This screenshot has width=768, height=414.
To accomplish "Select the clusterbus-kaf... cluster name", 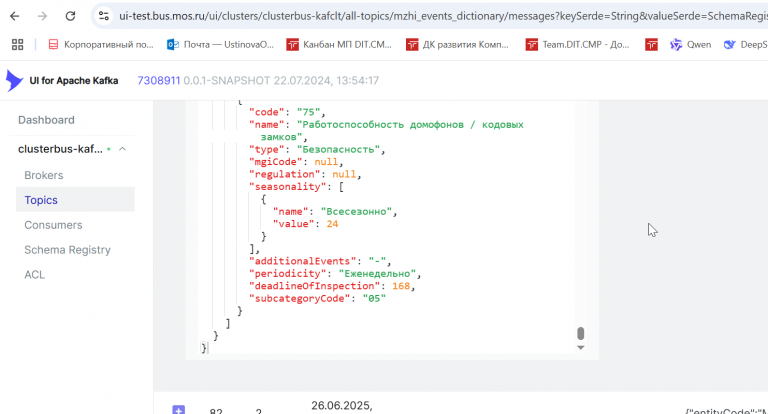I will coord(60,149).
